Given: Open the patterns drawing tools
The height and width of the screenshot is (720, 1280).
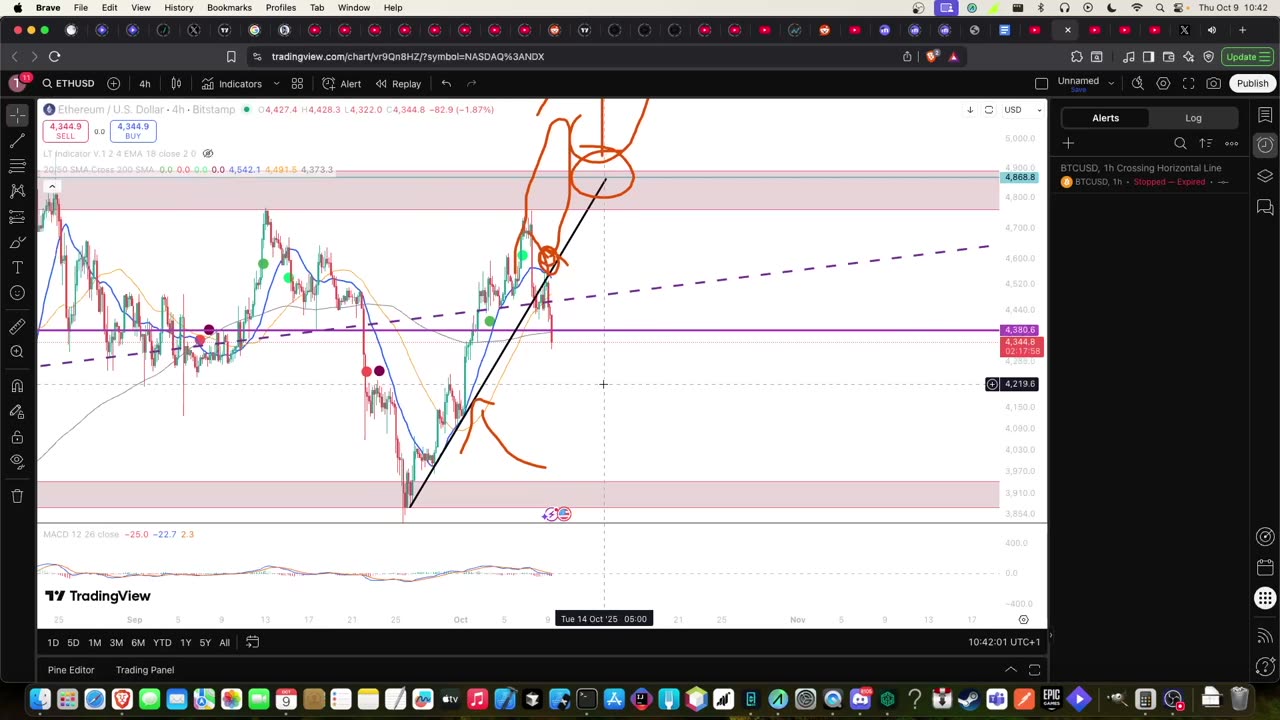Looking at the screenshot, I should click(x=17, y=191).
